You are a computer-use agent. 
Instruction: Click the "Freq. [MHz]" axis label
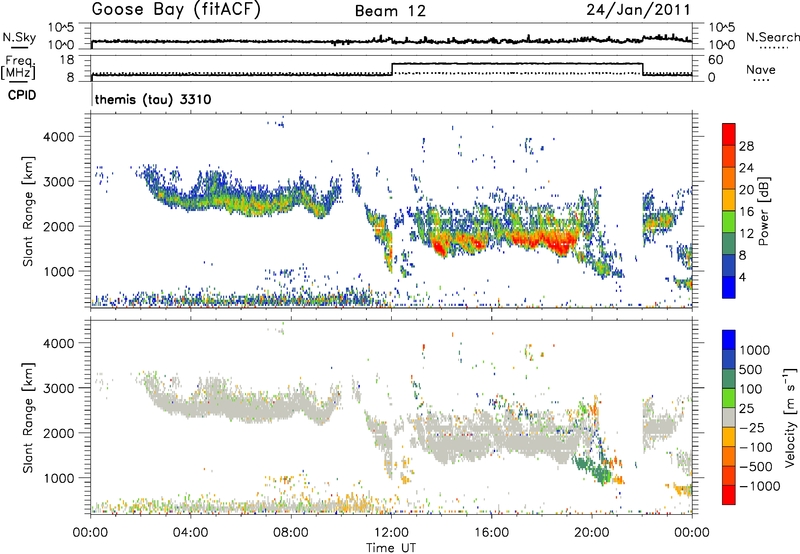[19, 67]
